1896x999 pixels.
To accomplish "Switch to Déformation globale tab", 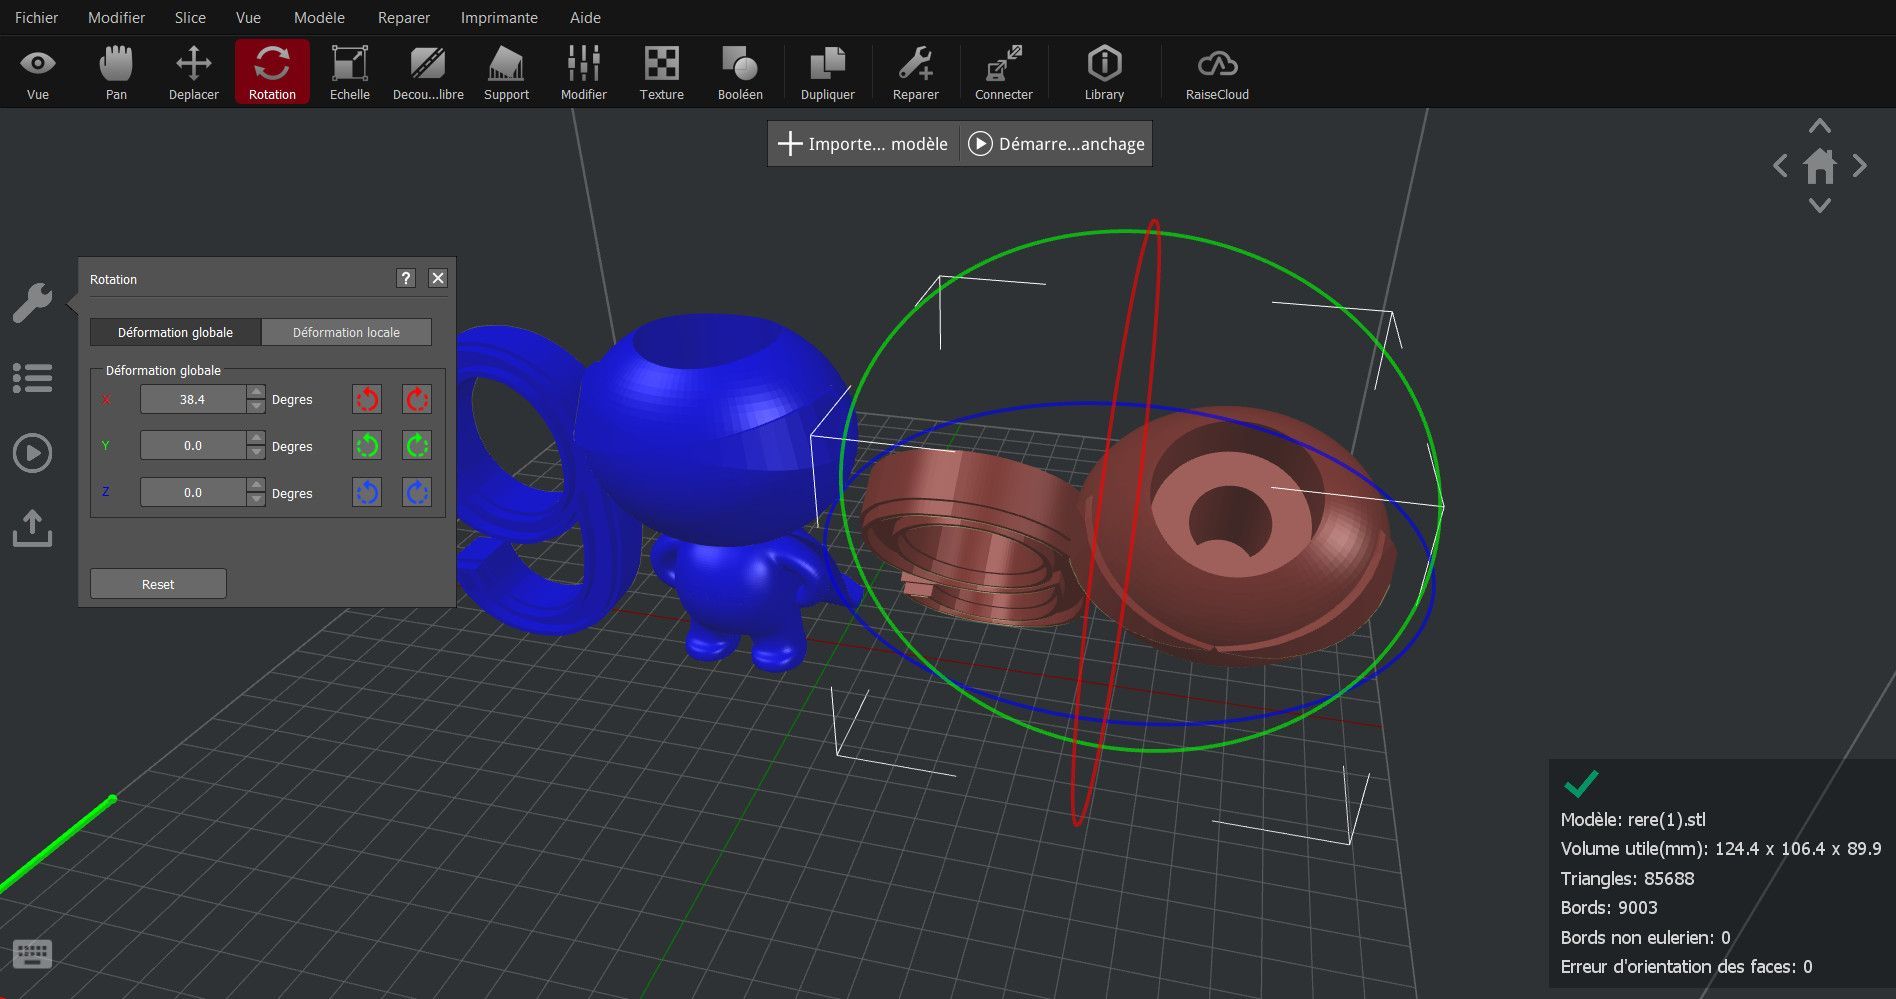I will [175, 332].
